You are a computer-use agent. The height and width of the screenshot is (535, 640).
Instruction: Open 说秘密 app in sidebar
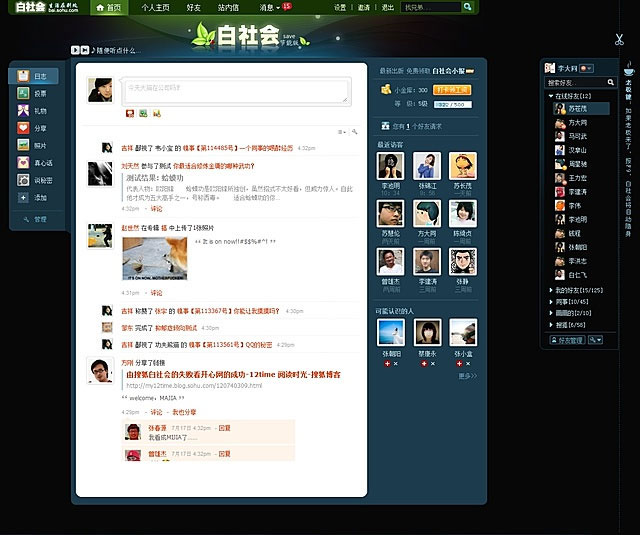(x=35, y=180)
